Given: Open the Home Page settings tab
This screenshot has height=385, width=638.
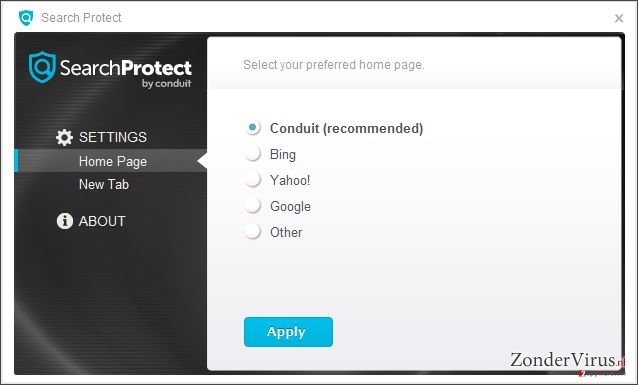Looking at the screenshot, I should [111, 161].
